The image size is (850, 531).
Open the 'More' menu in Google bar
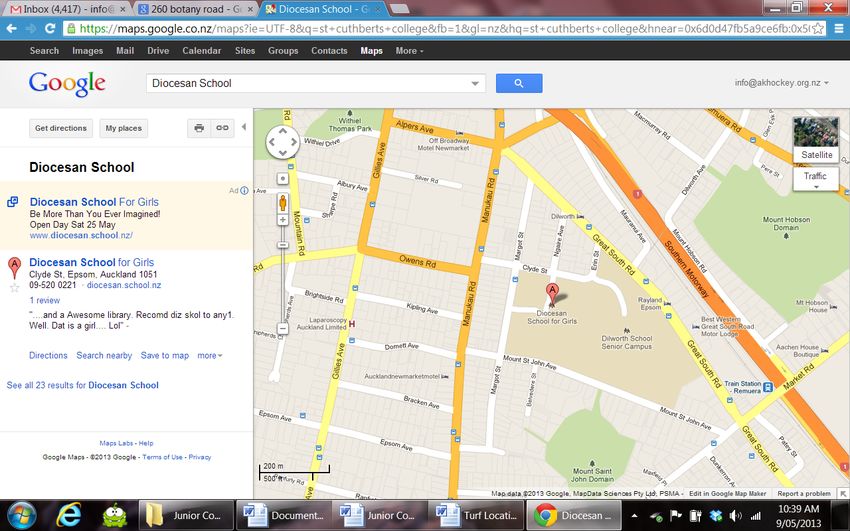(x=409, y=50)
